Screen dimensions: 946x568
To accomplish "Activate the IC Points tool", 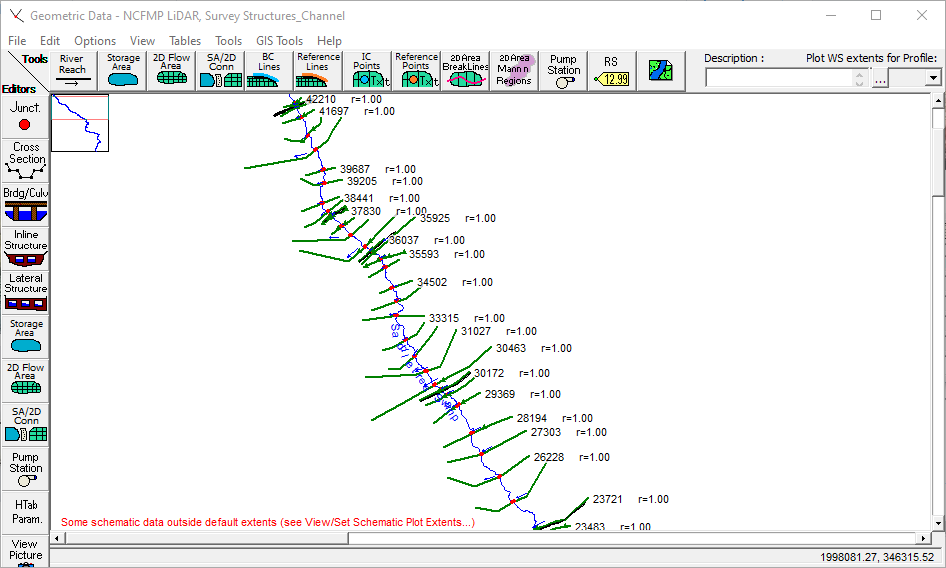I will coord(366,71).
